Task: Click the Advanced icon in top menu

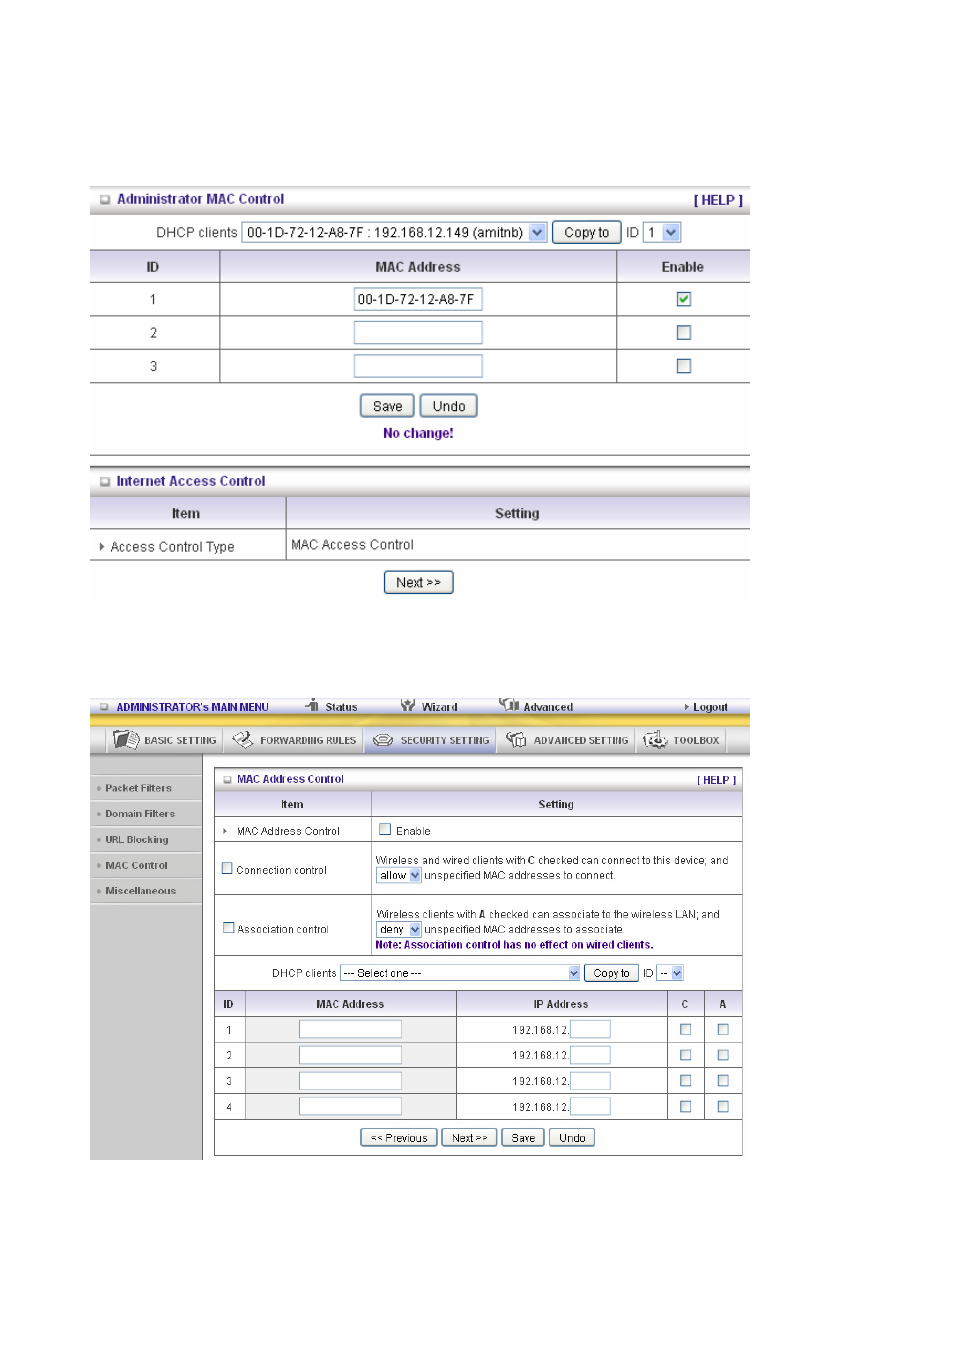Action: [509, 705]
